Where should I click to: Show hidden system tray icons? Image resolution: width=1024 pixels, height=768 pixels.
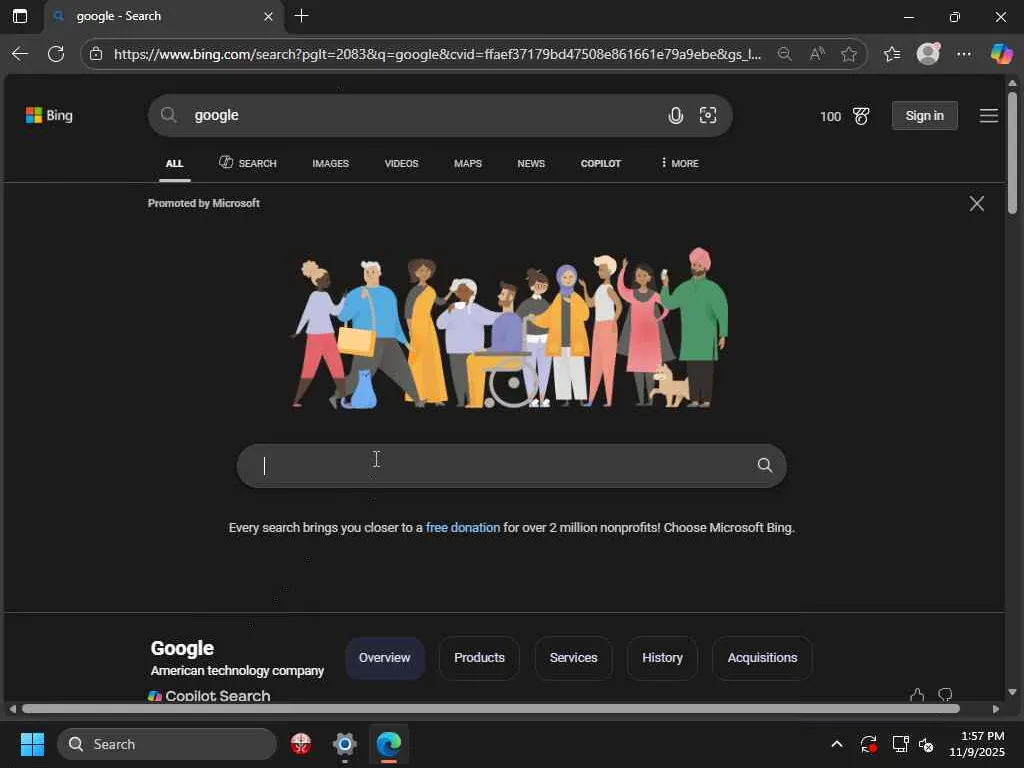837,744
